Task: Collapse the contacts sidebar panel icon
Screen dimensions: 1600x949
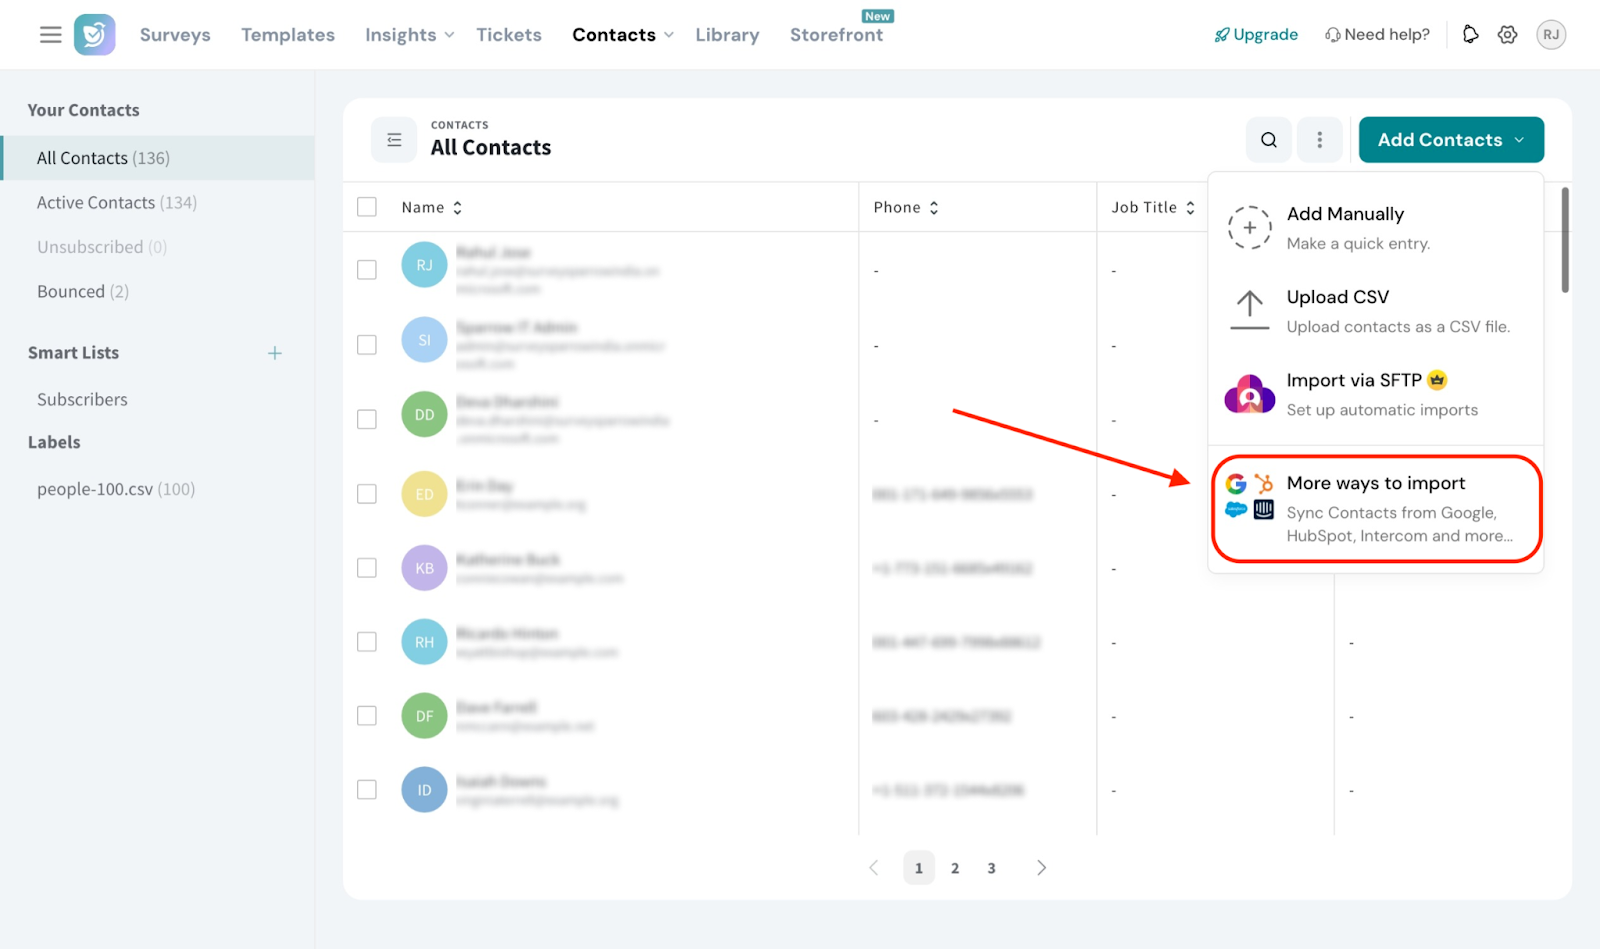Action: [394, 140]
